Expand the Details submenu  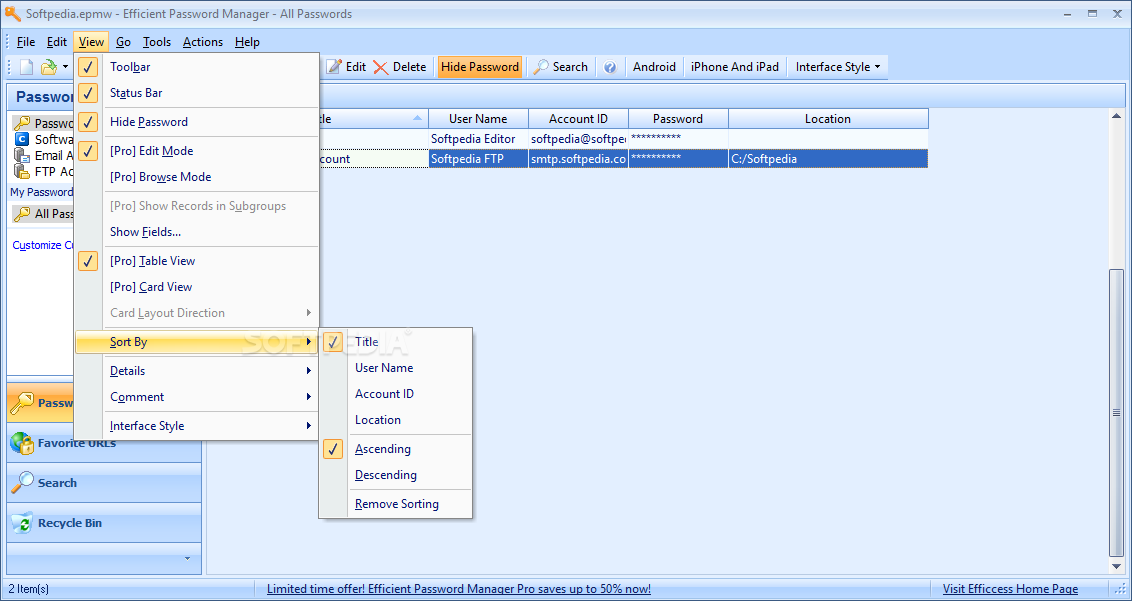pyautogui.click(x=196, y=371)
